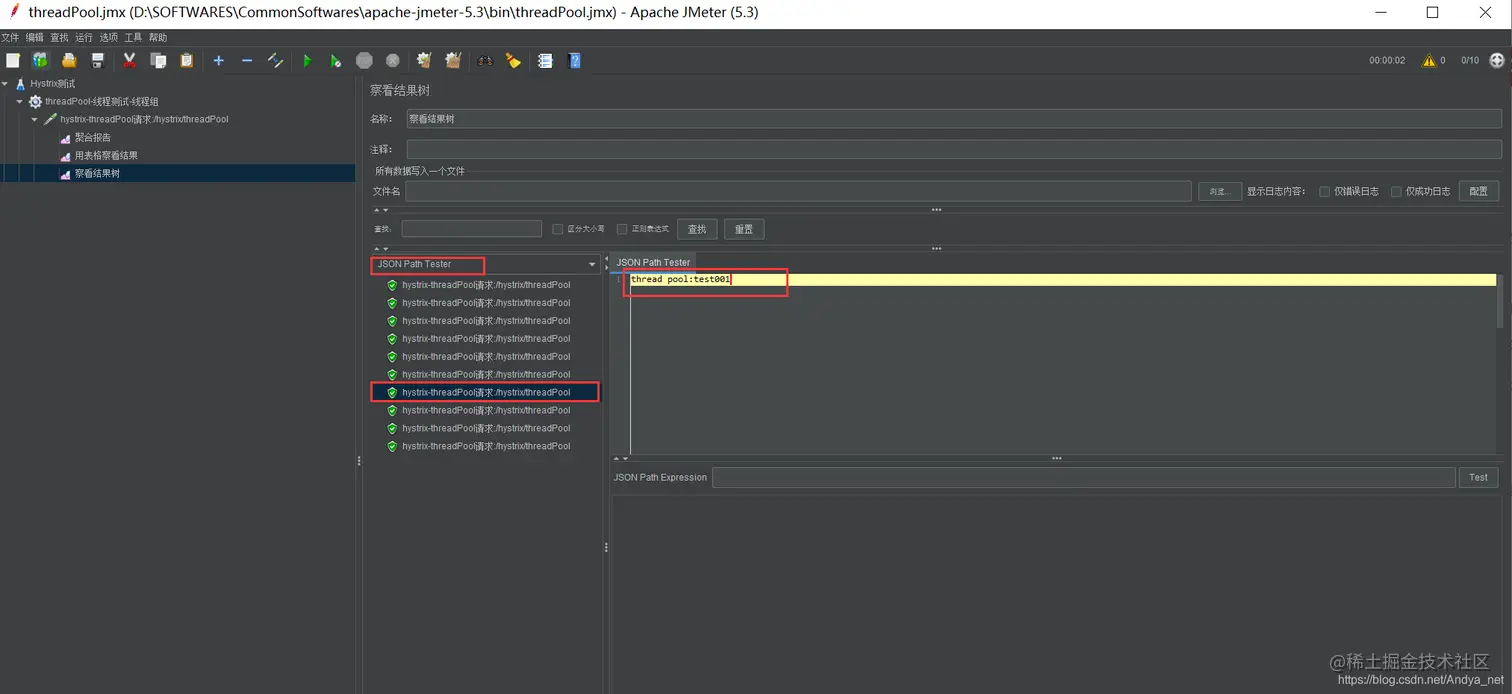Image resolution: width=1512 pixels, height=694 pixels.
Task: Click the 重置 button
Action: (744, 229)
